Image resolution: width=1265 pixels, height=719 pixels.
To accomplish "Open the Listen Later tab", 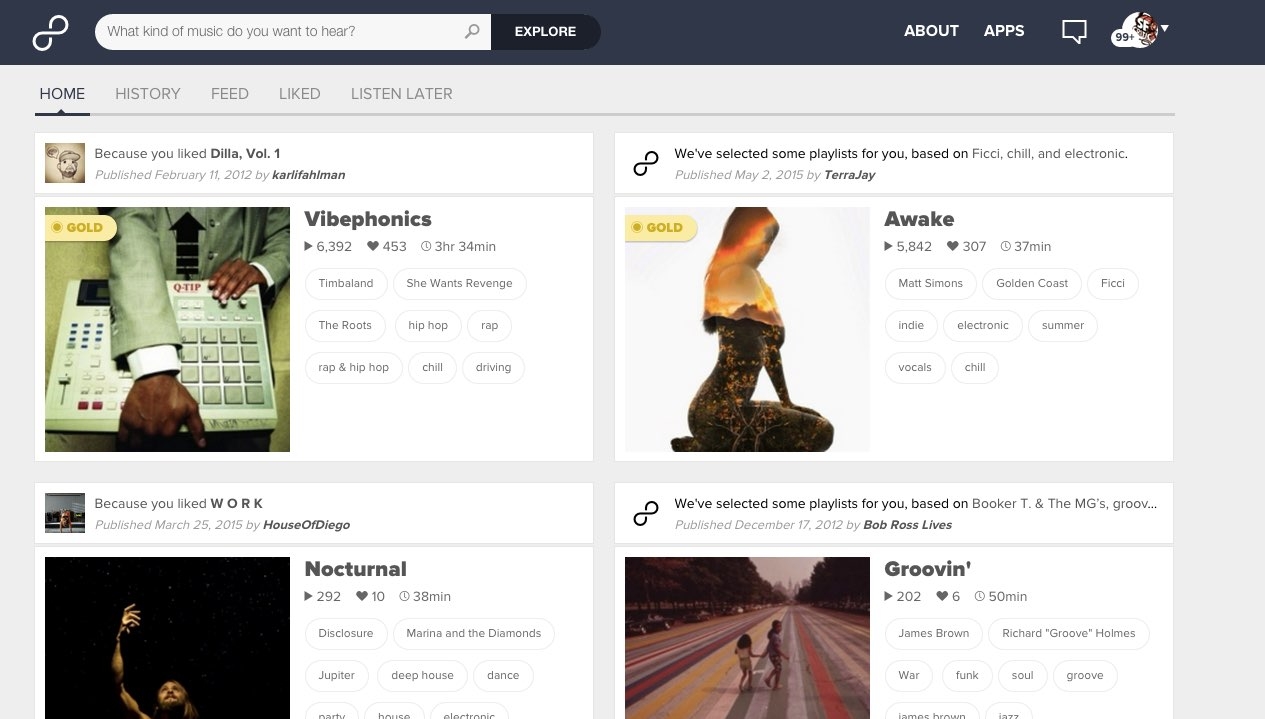I will (401, 94).
